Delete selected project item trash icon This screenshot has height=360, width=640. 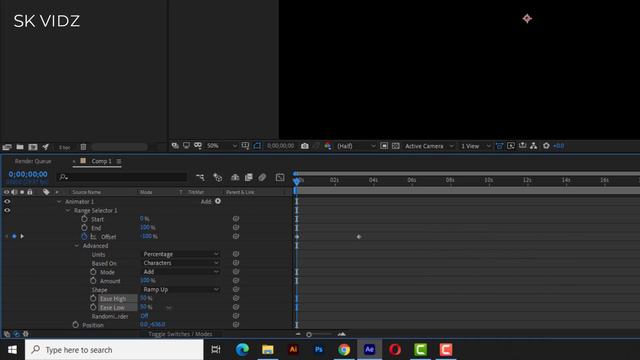tap(83, 147)
